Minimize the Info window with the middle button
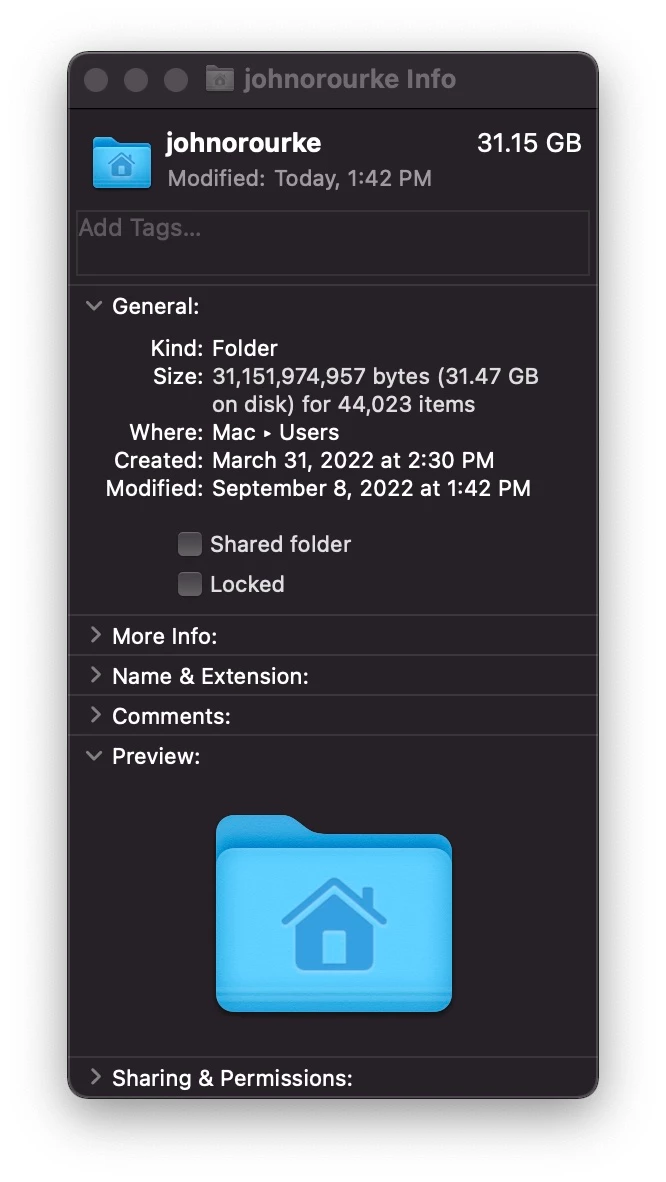 click(136, 79)
